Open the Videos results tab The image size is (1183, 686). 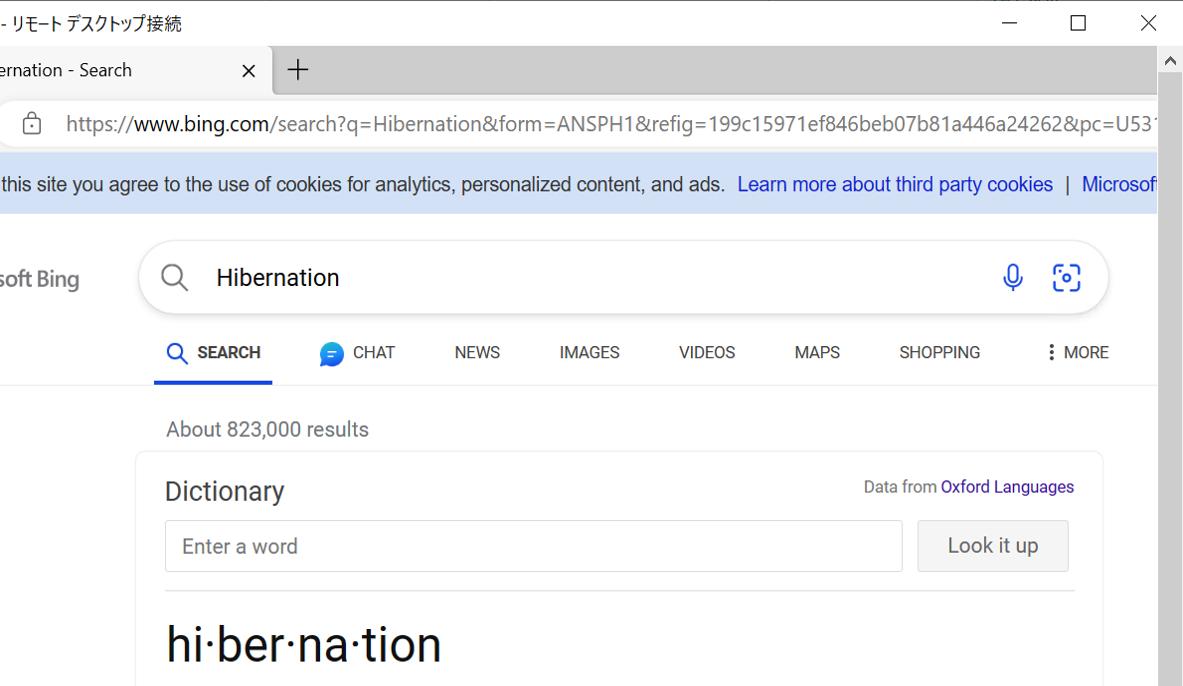tap(706, 352)
